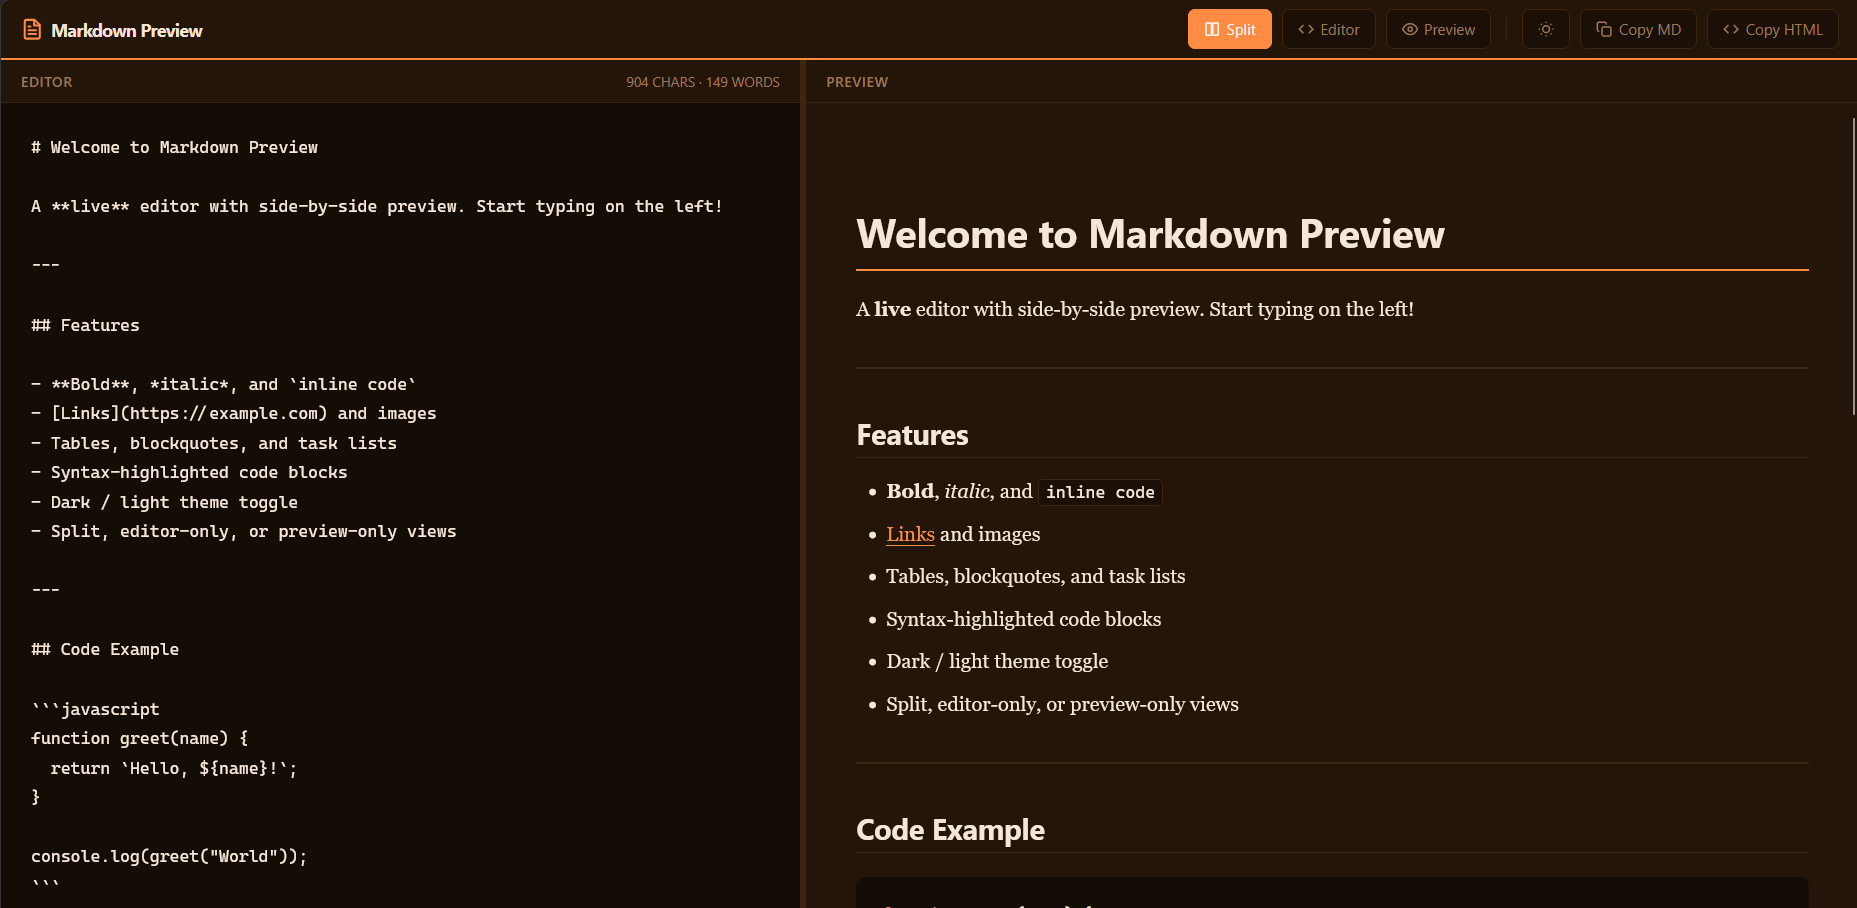This screenshot has width=1857, height=908.
Task: Click the split divider between editor and preview
Action: pos(803,484)
